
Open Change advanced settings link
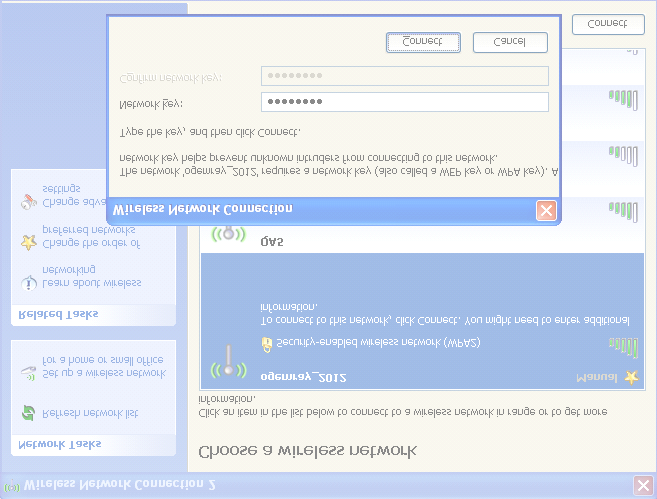click(x=74, y=196)
